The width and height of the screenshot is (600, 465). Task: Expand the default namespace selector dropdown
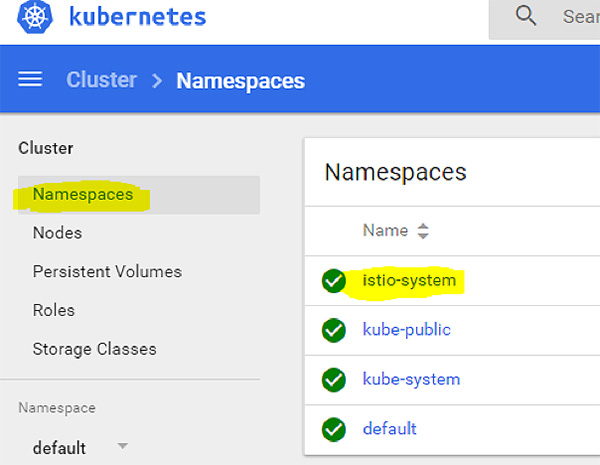pos(122,446)
